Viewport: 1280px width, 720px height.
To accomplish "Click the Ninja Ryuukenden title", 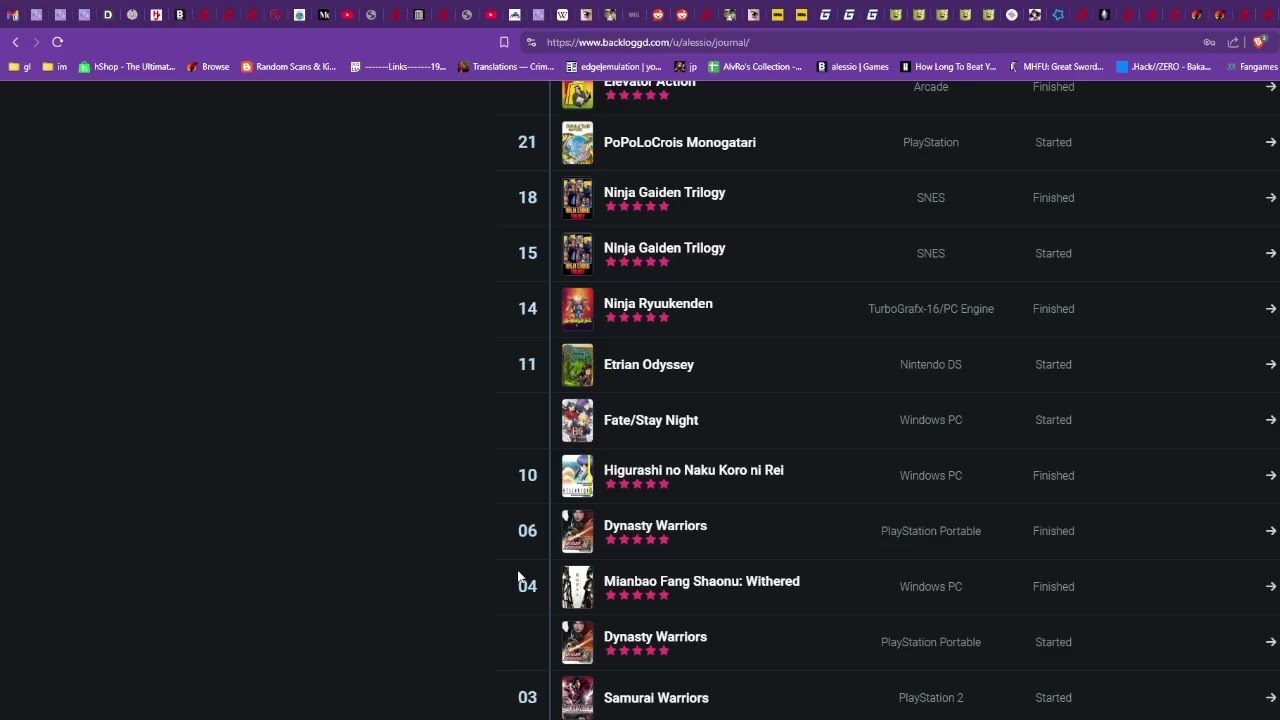I will pyautogui.click(x=658, y=303).
